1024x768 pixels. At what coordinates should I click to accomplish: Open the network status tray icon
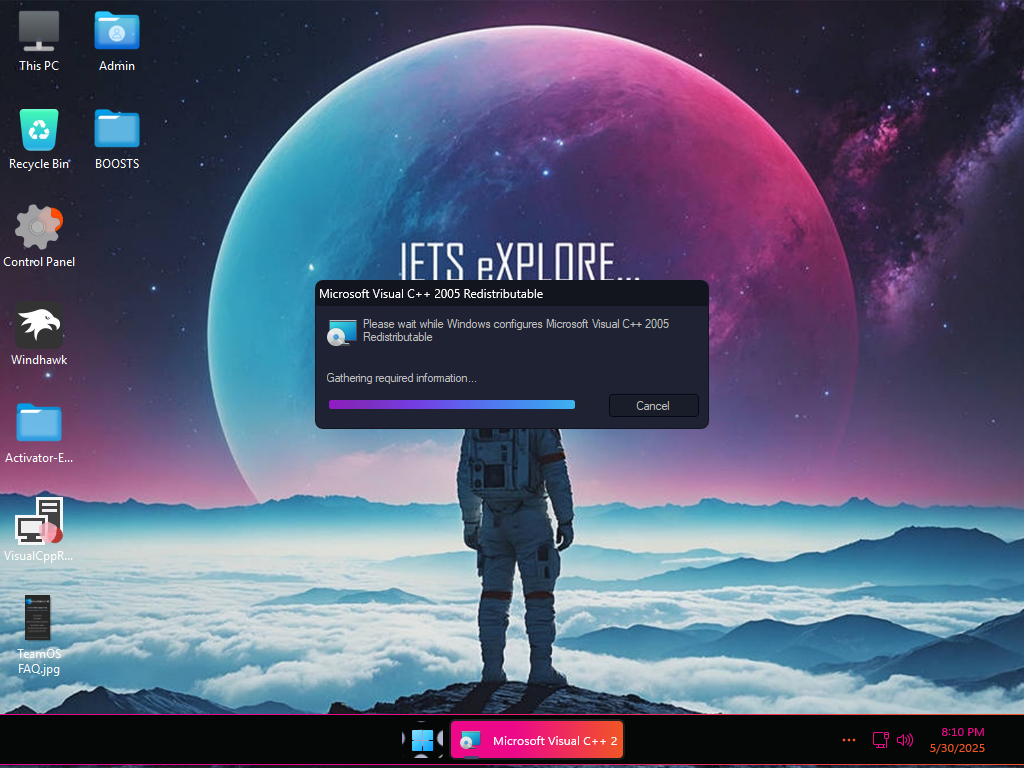(x=880, y=740)
